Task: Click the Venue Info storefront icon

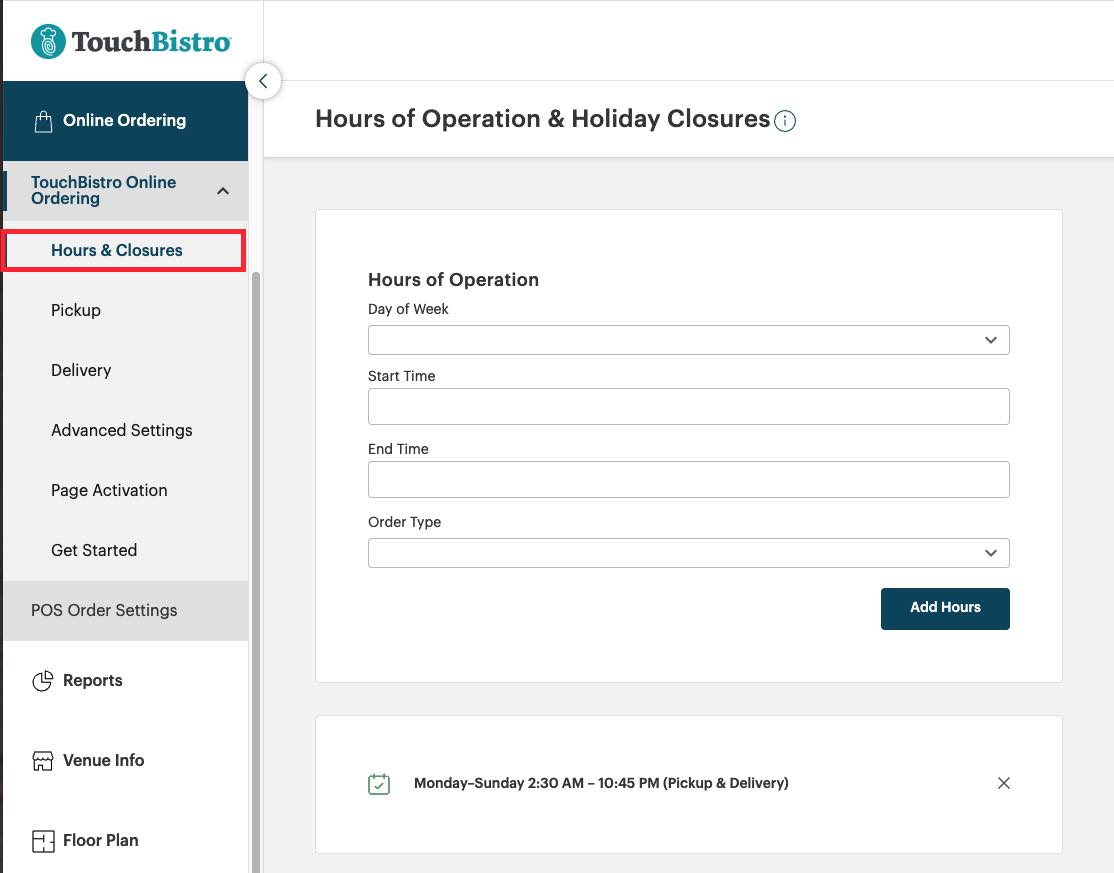Action: [42, 759]
